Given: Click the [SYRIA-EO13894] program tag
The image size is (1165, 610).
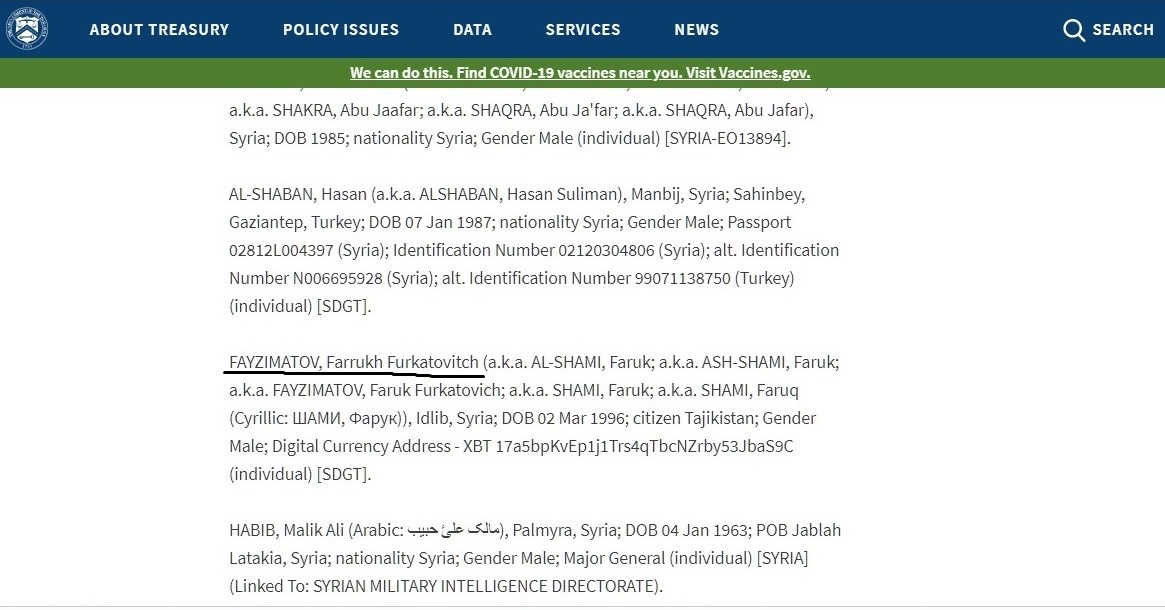Looking at the screenshot, I should 727,138.
